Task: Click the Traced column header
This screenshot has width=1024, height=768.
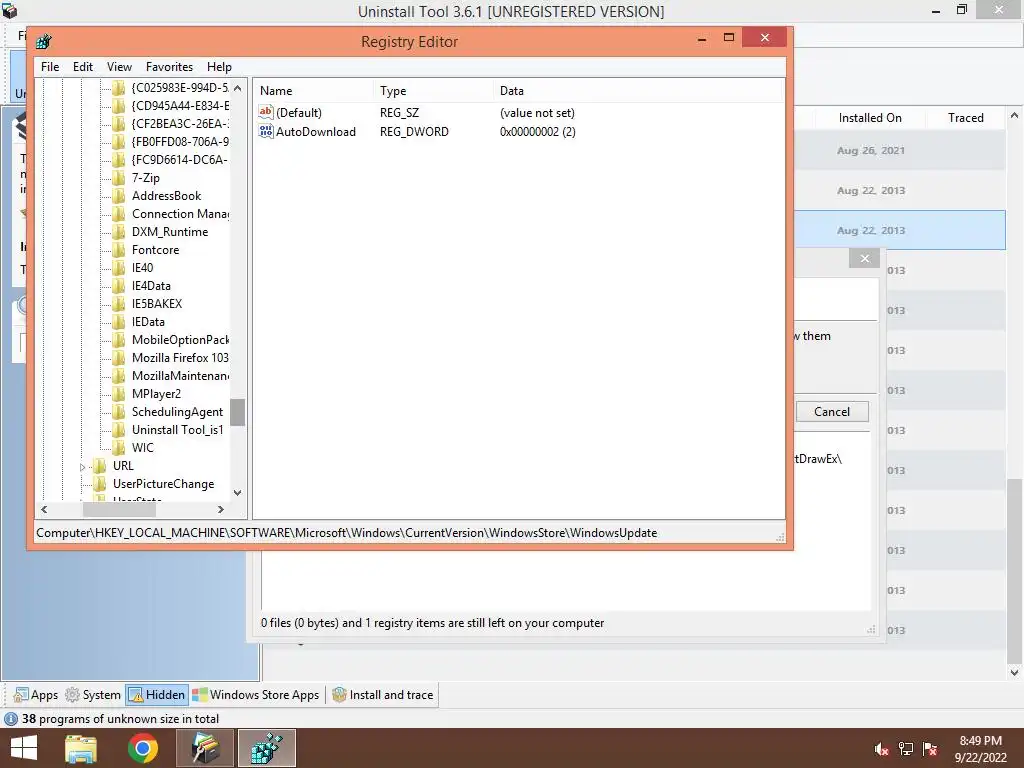Action: 965,118
